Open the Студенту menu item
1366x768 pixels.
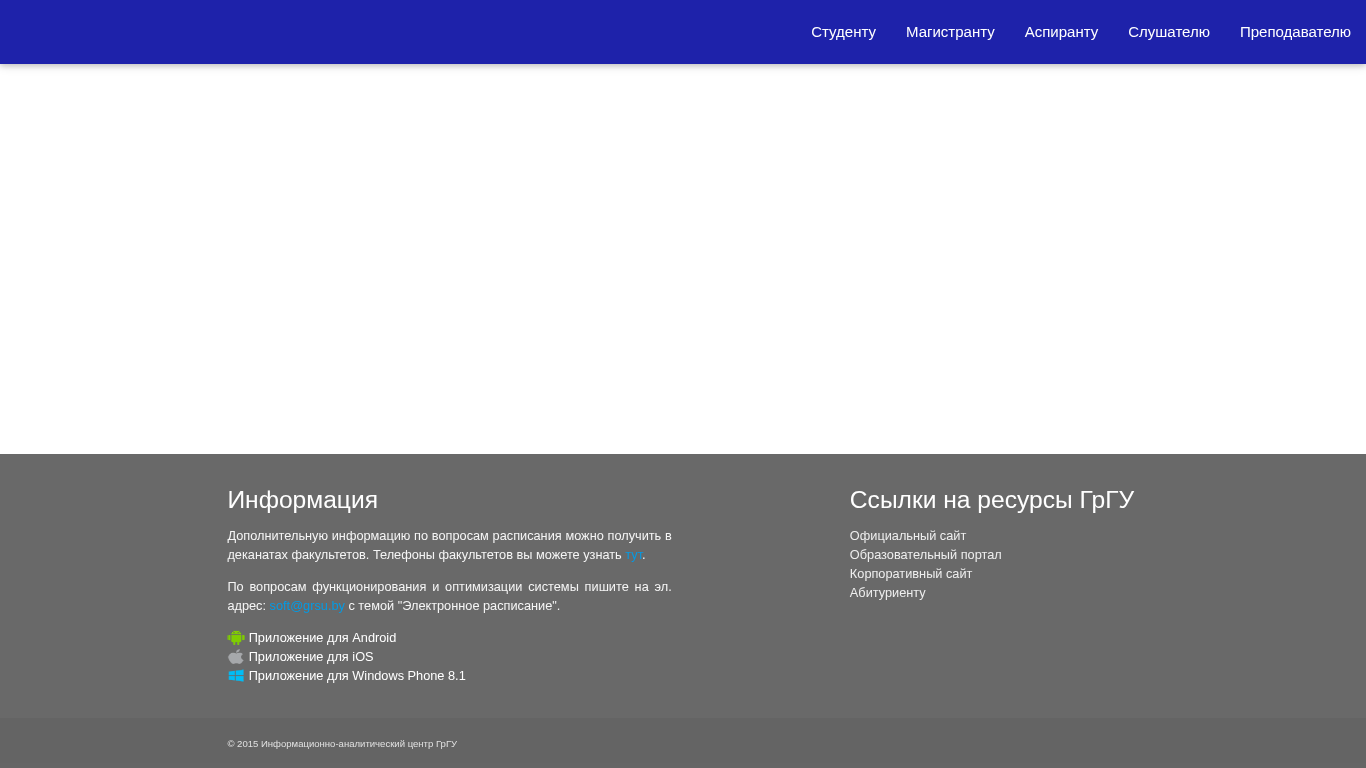coord(843,32)
